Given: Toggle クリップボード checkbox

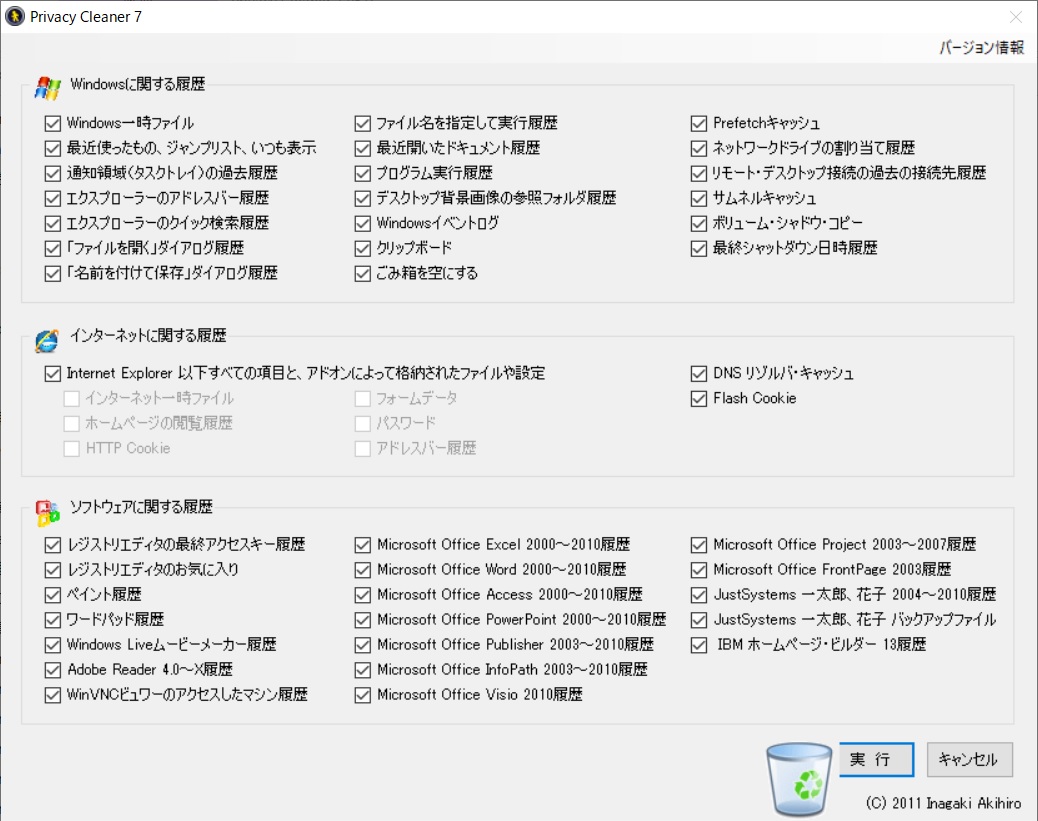Looking at the screenshot, I should click(362, 248).
